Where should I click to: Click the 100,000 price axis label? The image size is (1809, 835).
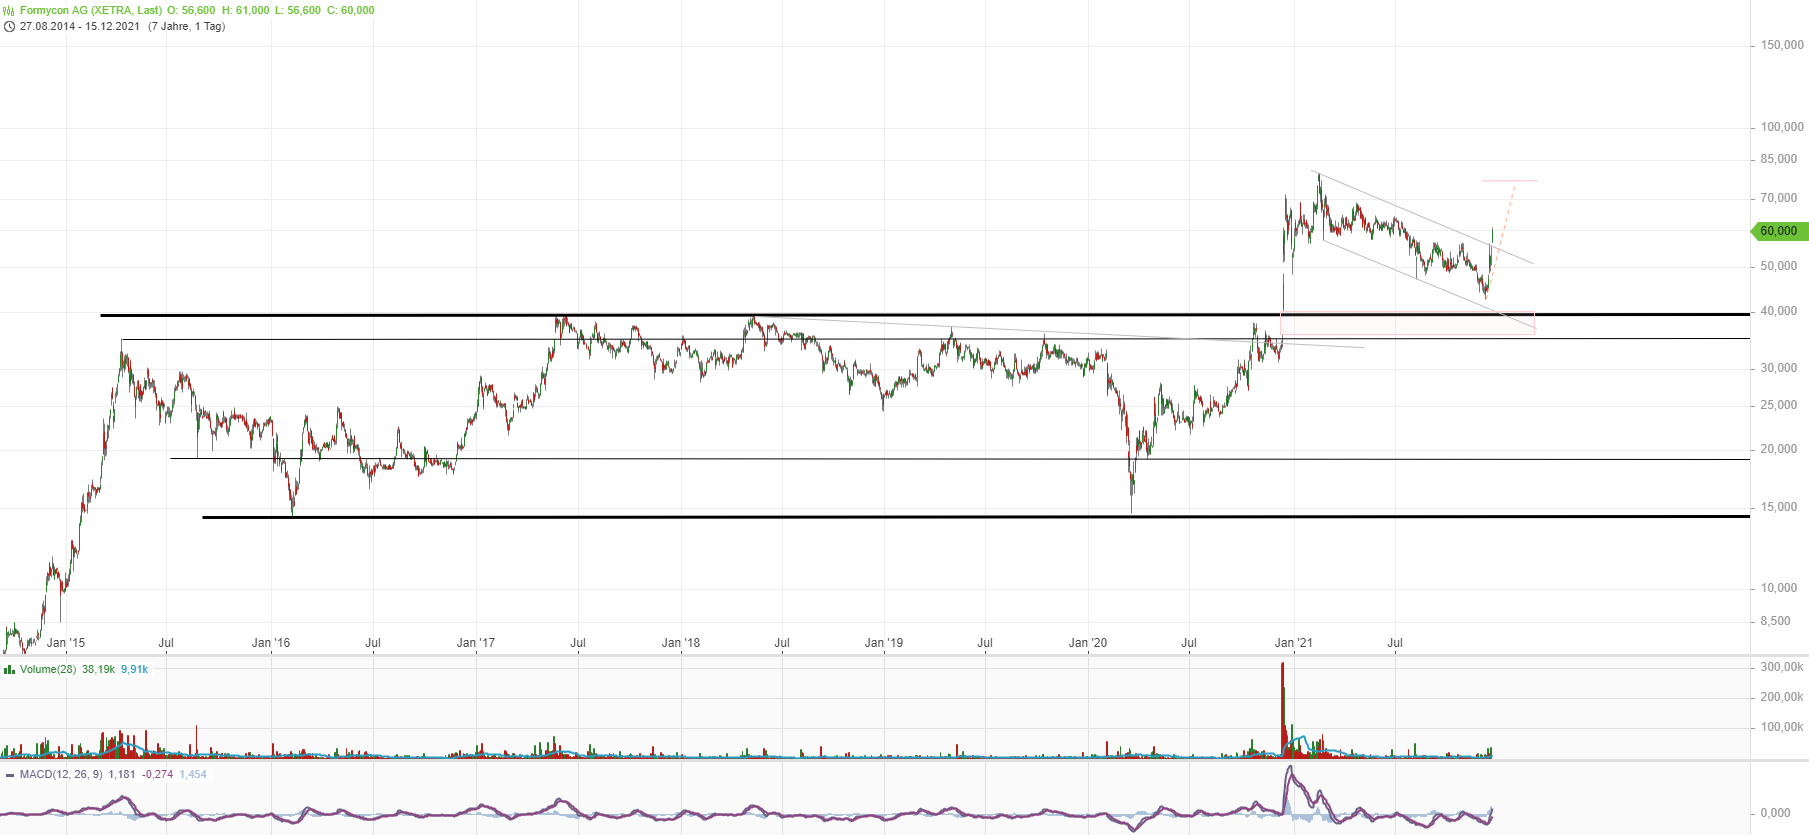(x=1782, y=127)
